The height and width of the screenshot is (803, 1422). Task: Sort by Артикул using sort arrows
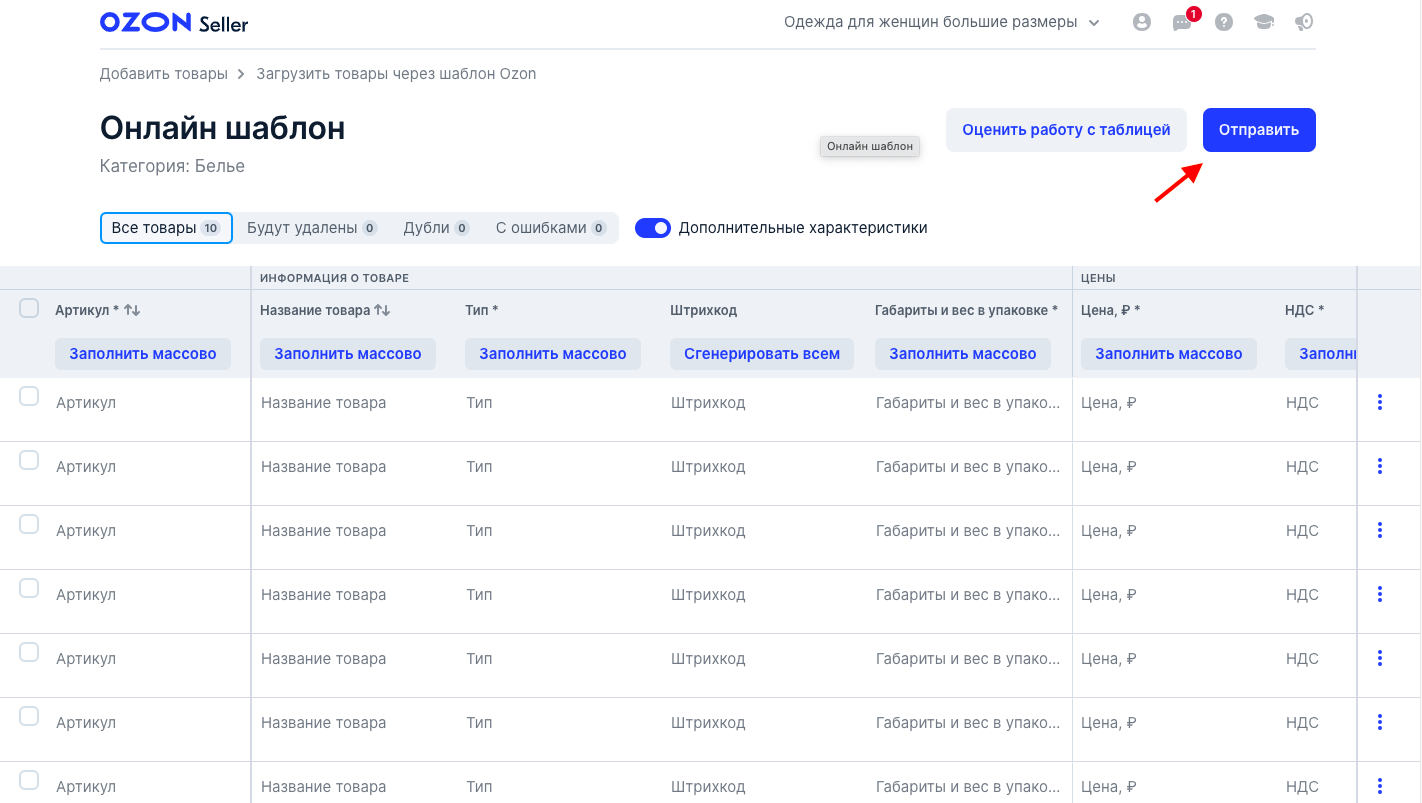[132, 311]
